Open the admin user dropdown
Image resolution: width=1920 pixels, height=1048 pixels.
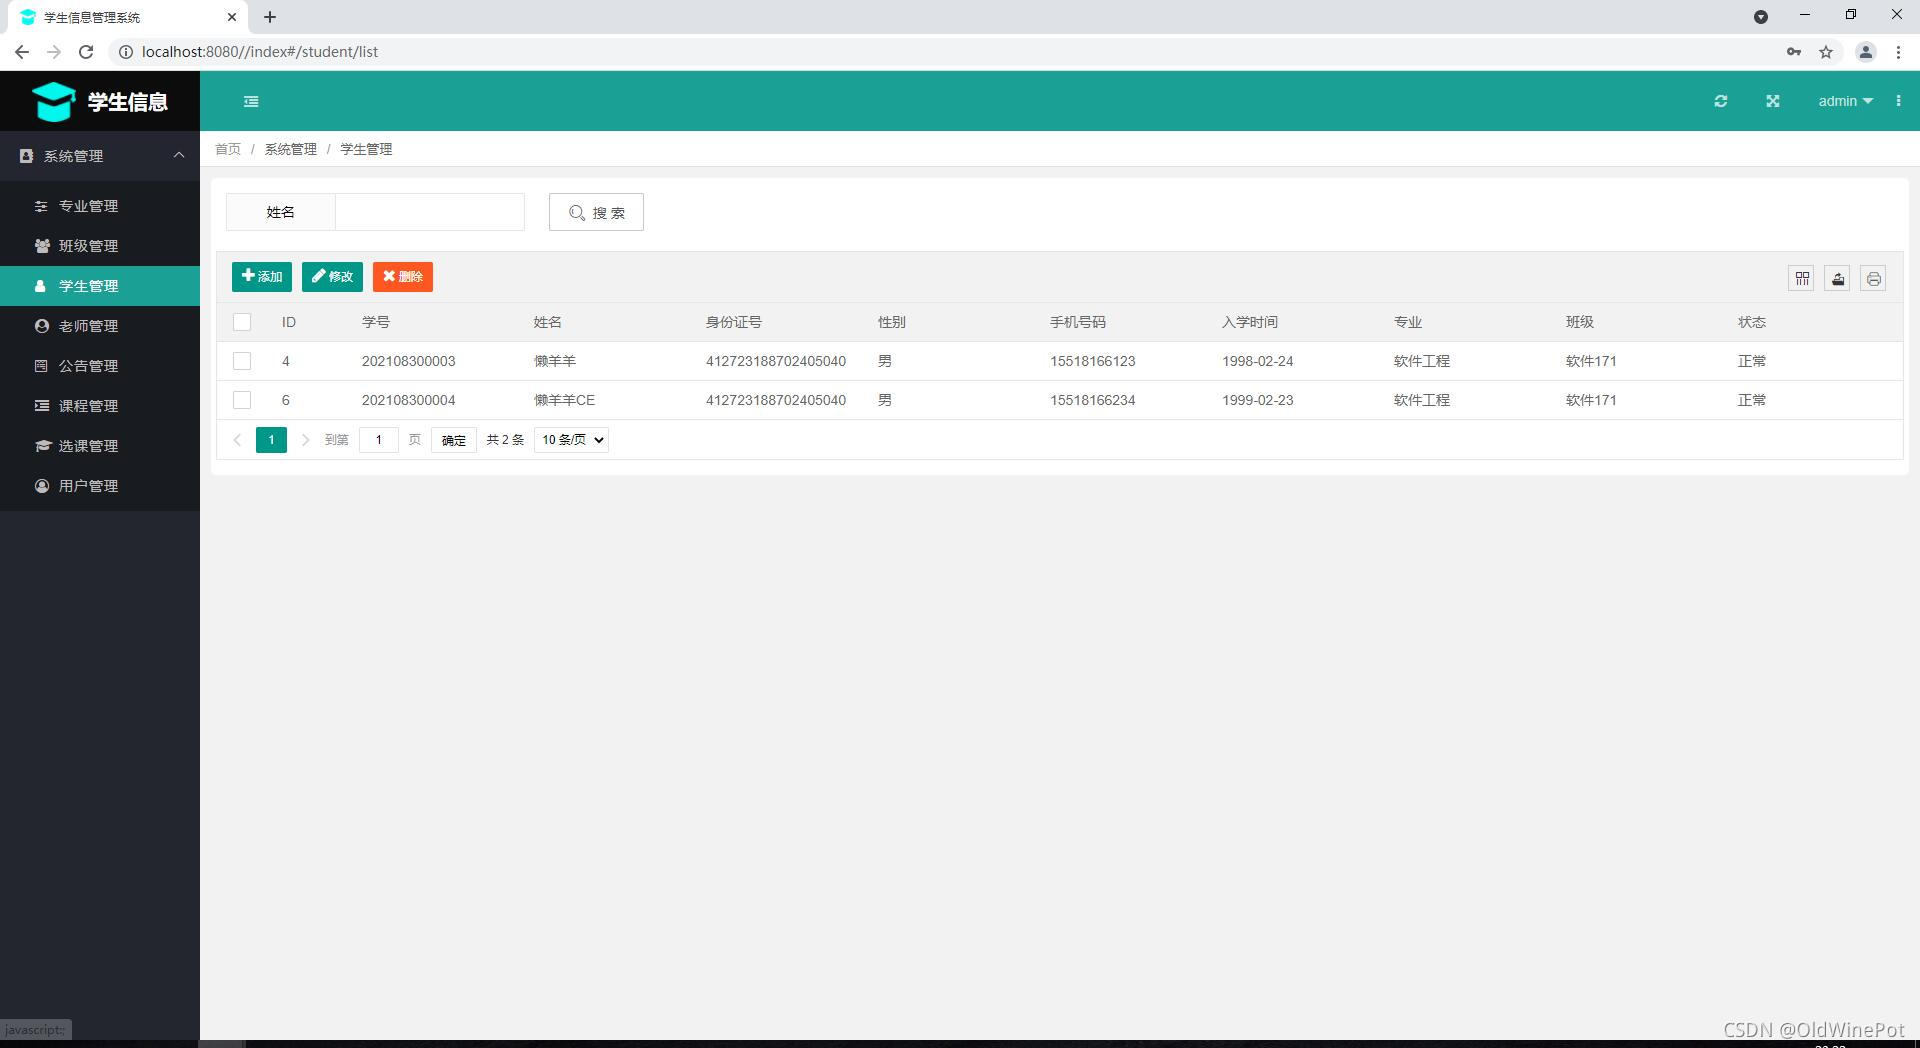[x=1845, y=101]
